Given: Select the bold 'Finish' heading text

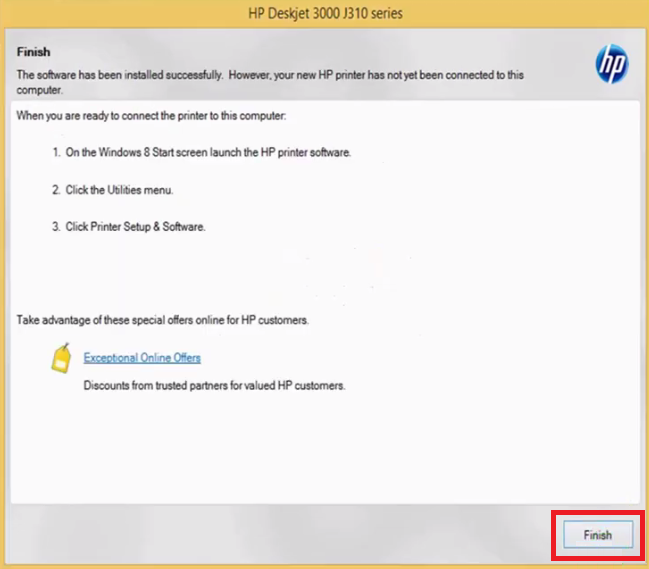Looking at the screenshot, I should coord(34,52).
